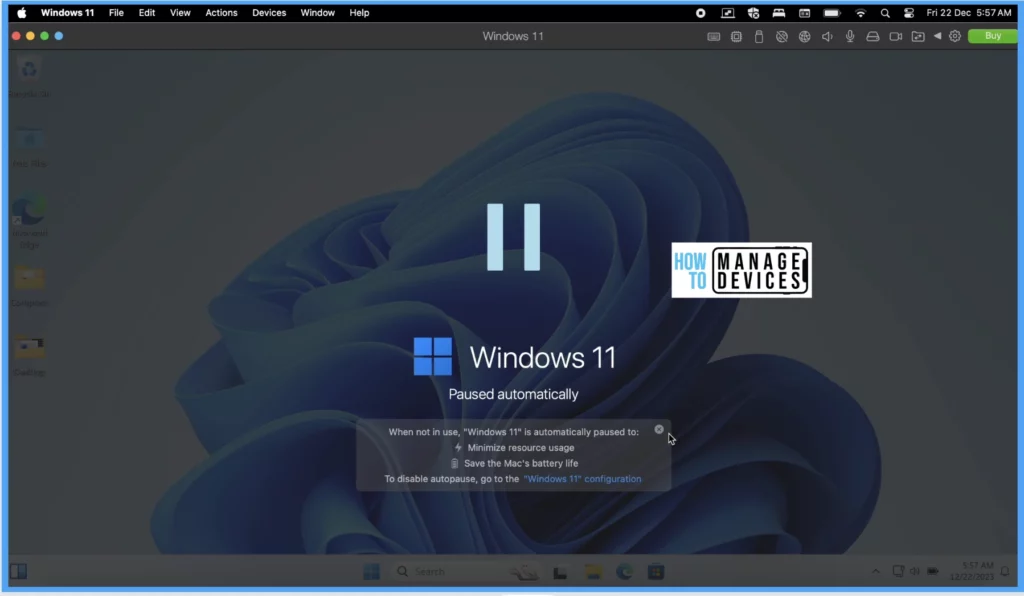1024x596 pixels.
Task: Open the Wi-Fi menu bar icon
Action: 860,12
